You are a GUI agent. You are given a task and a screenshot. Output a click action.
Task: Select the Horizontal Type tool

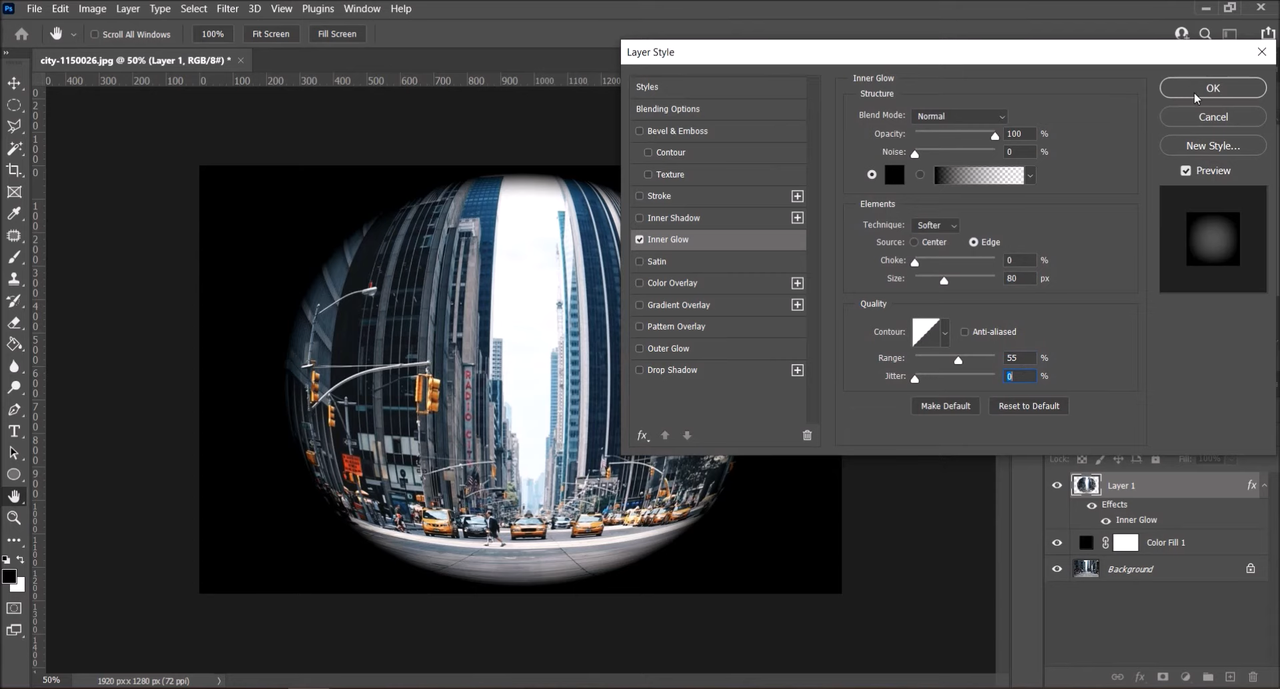pyautogui.click(x=14, y=431)
